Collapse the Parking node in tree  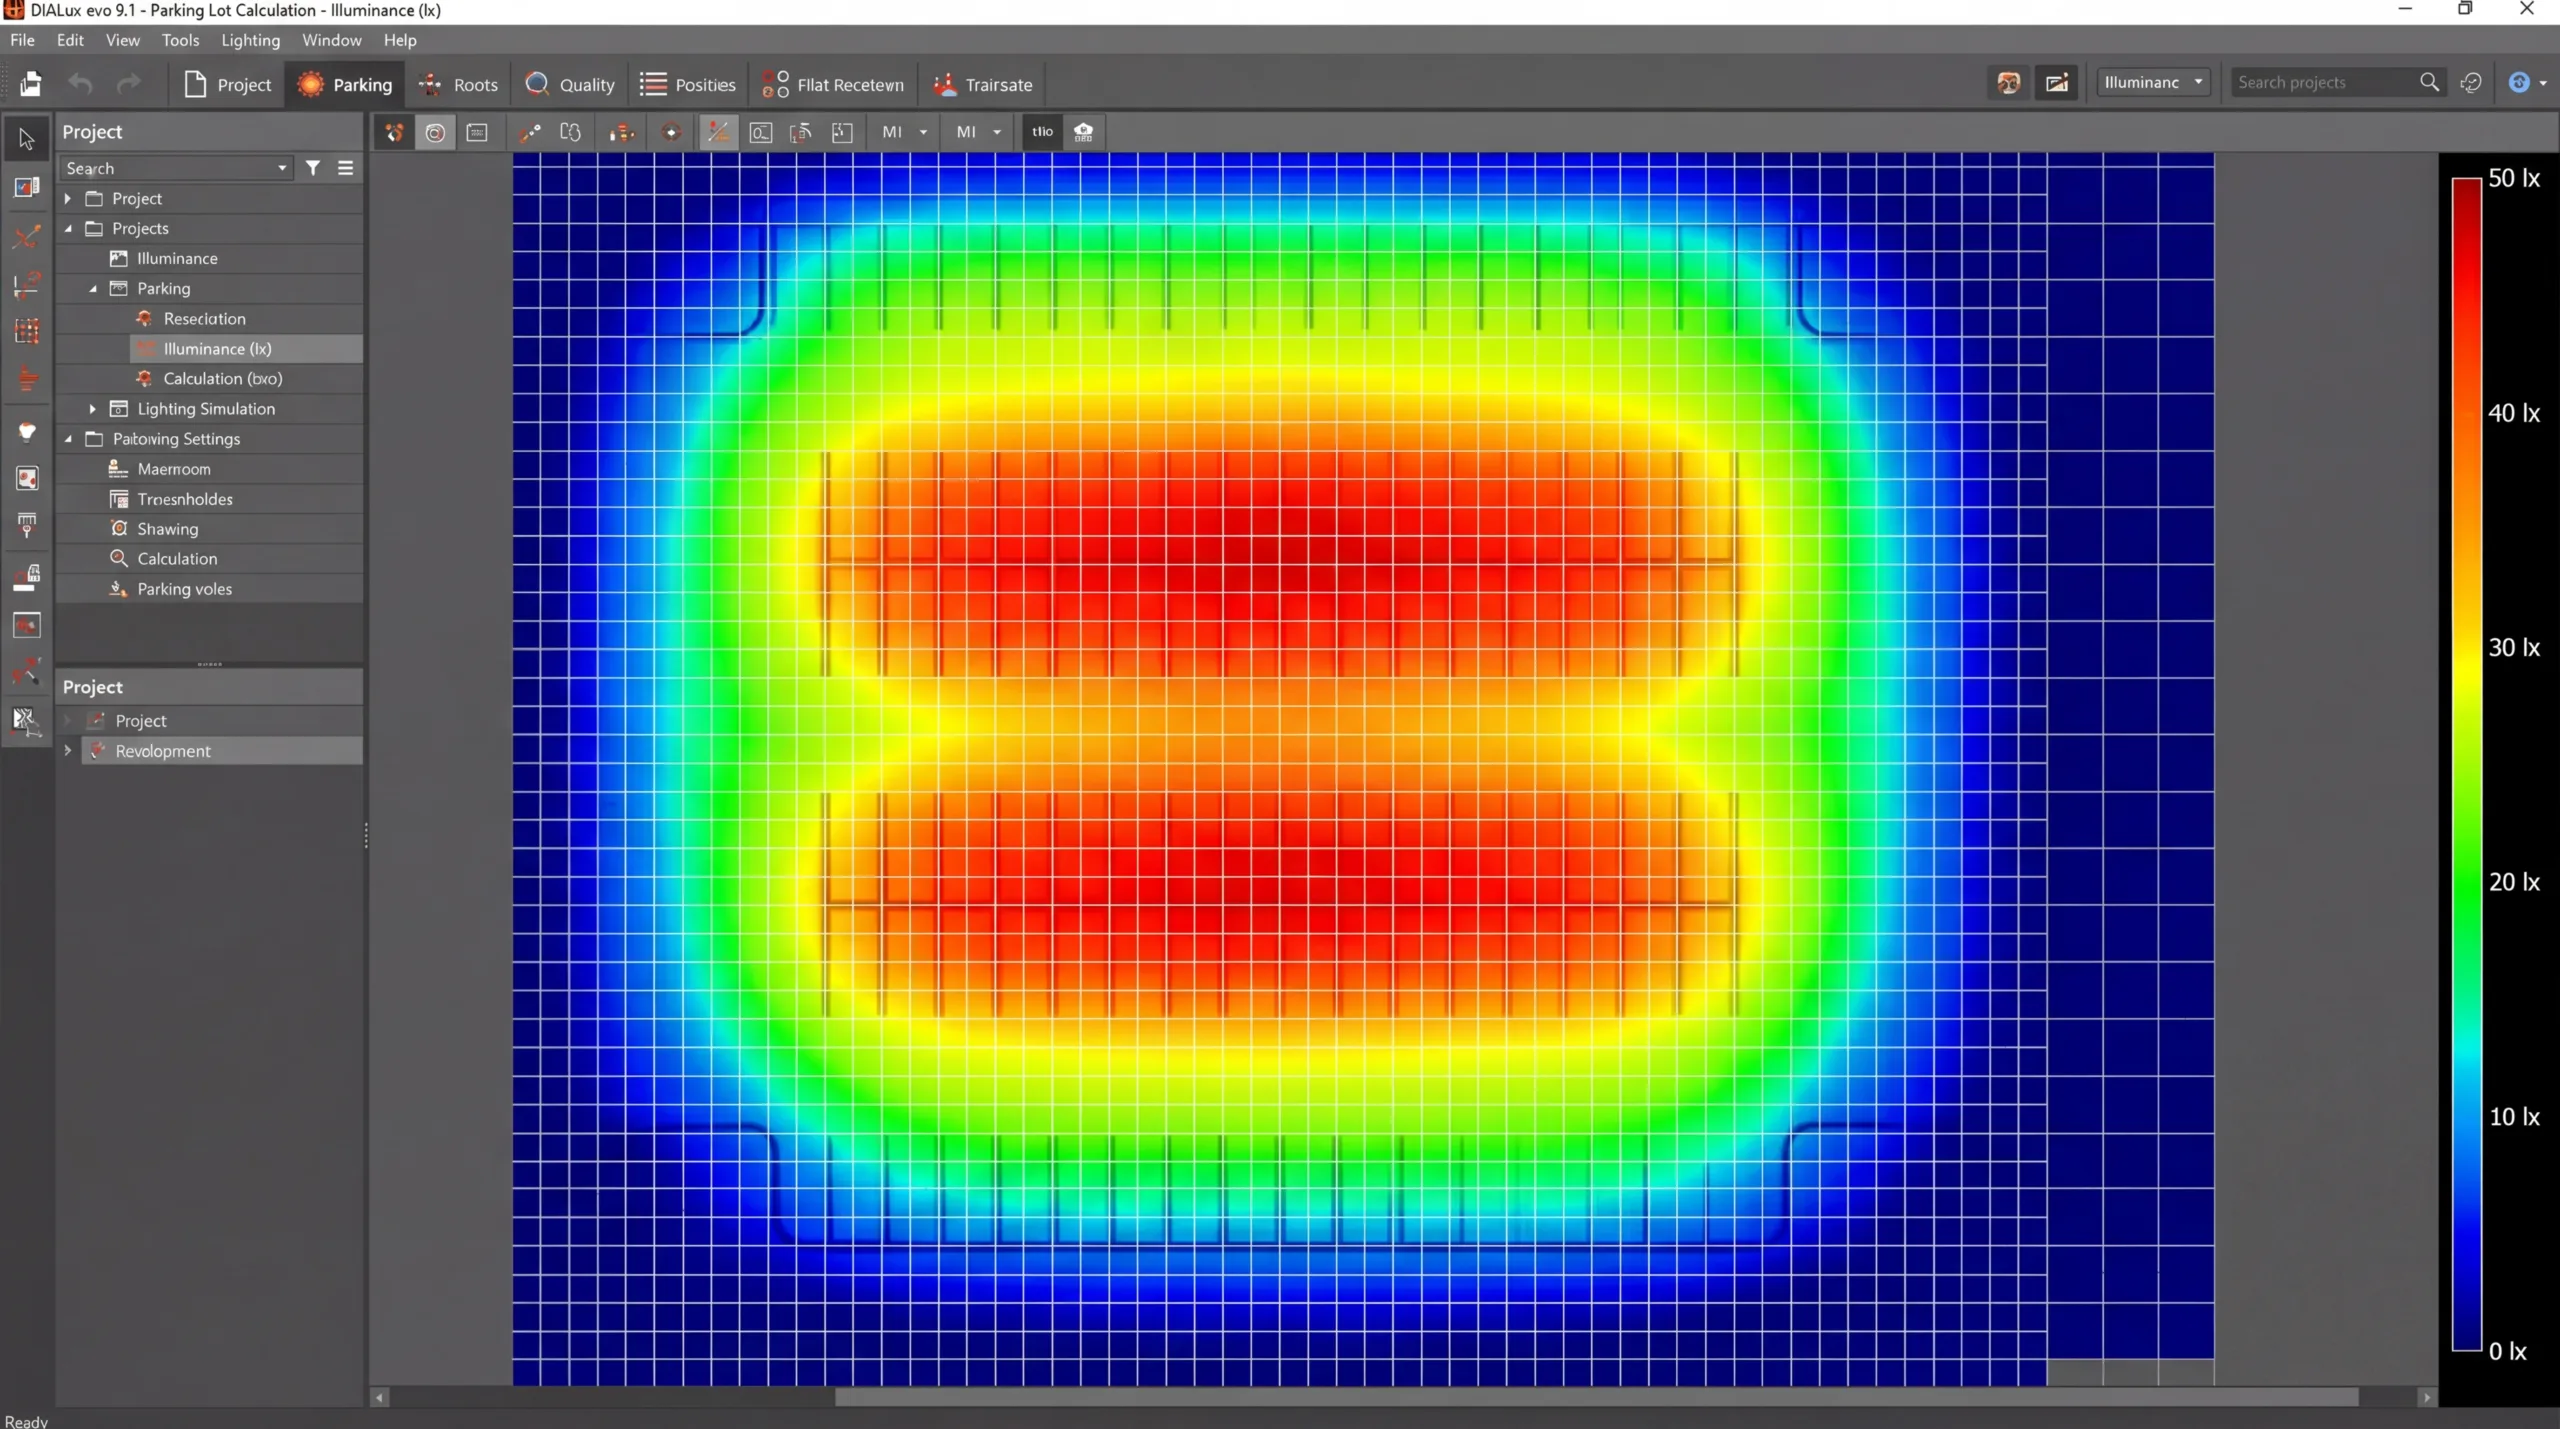[x=93, y=288]
